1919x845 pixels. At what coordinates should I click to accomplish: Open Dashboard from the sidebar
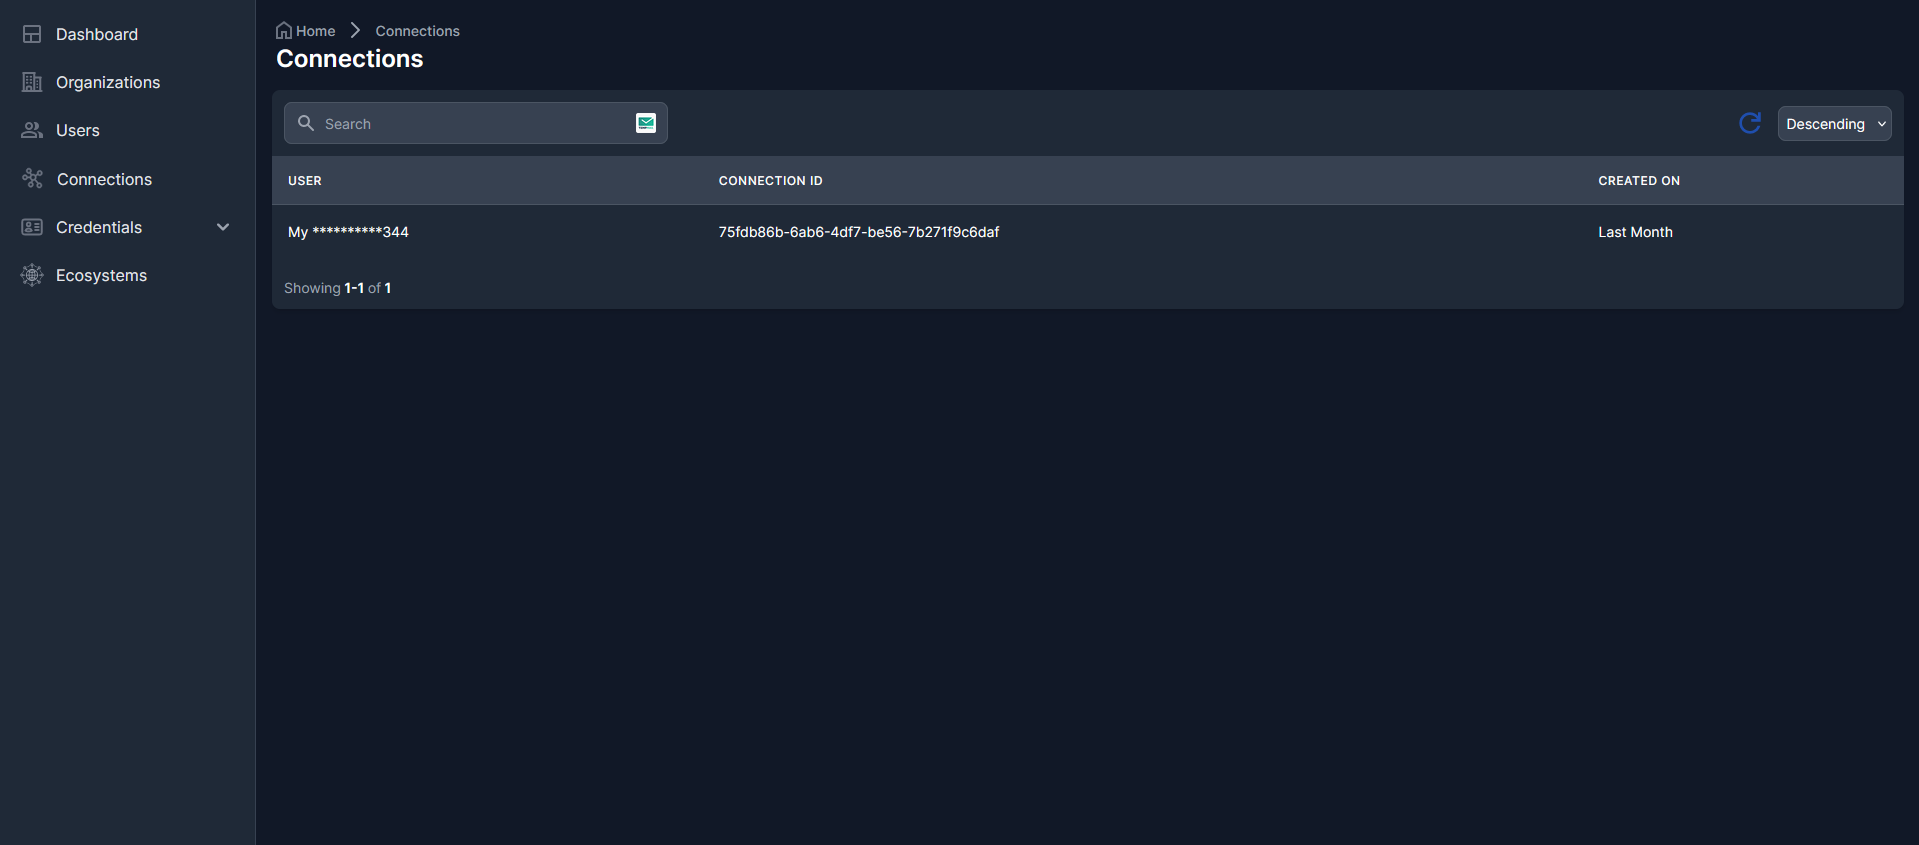pyautogui.click(x=97, y=34)
